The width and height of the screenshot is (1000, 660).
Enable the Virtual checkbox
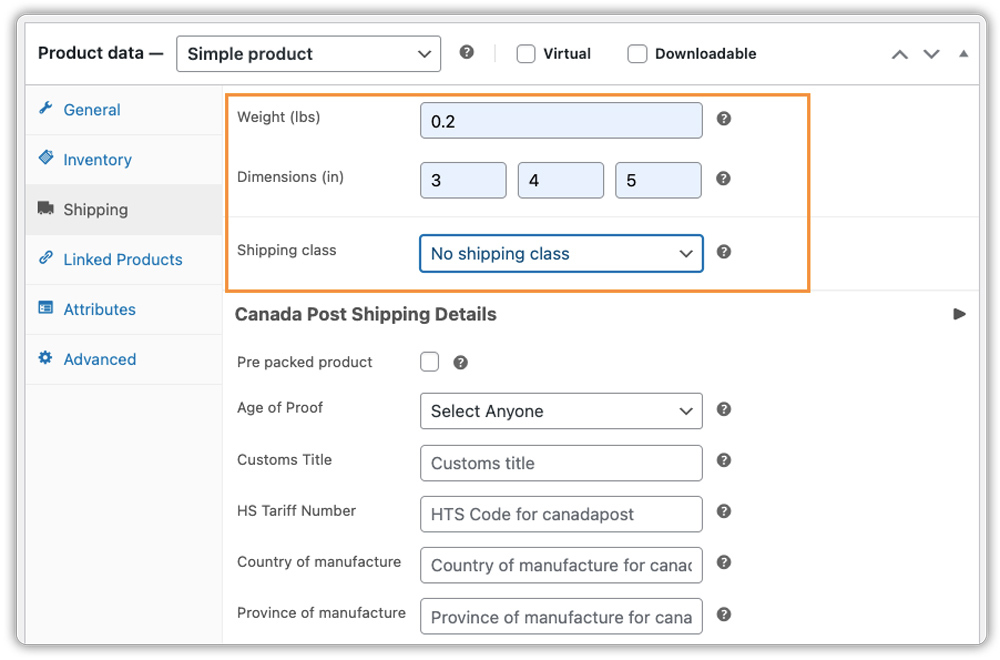point(526,53)
